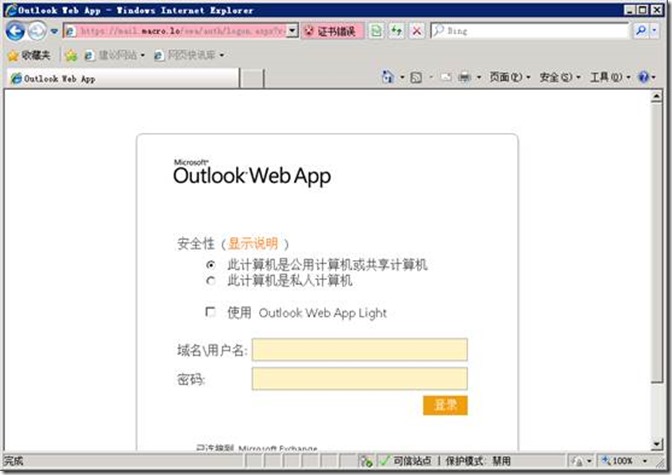Click the 显示说明 show explanation link
This screenshot has height=475, width=672.
point(253,244)
